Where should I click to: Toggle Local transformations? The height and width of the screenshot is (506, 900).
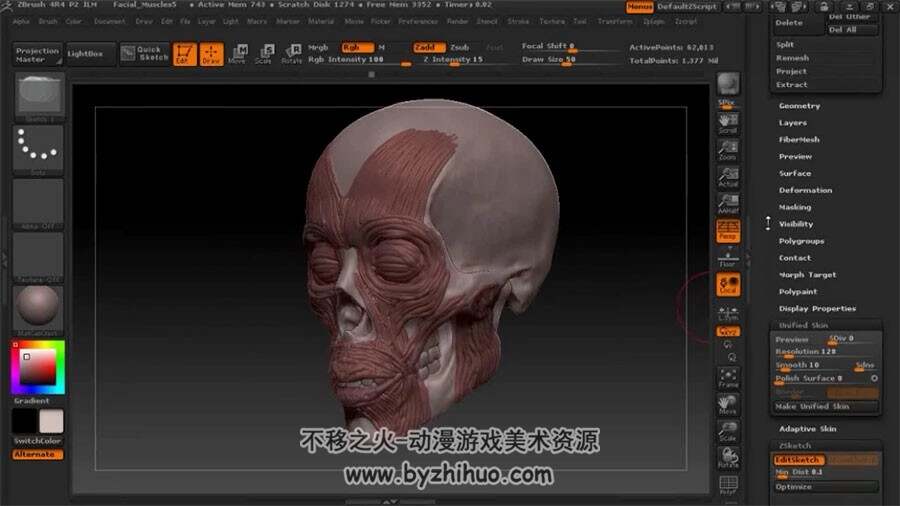[728, 285]
